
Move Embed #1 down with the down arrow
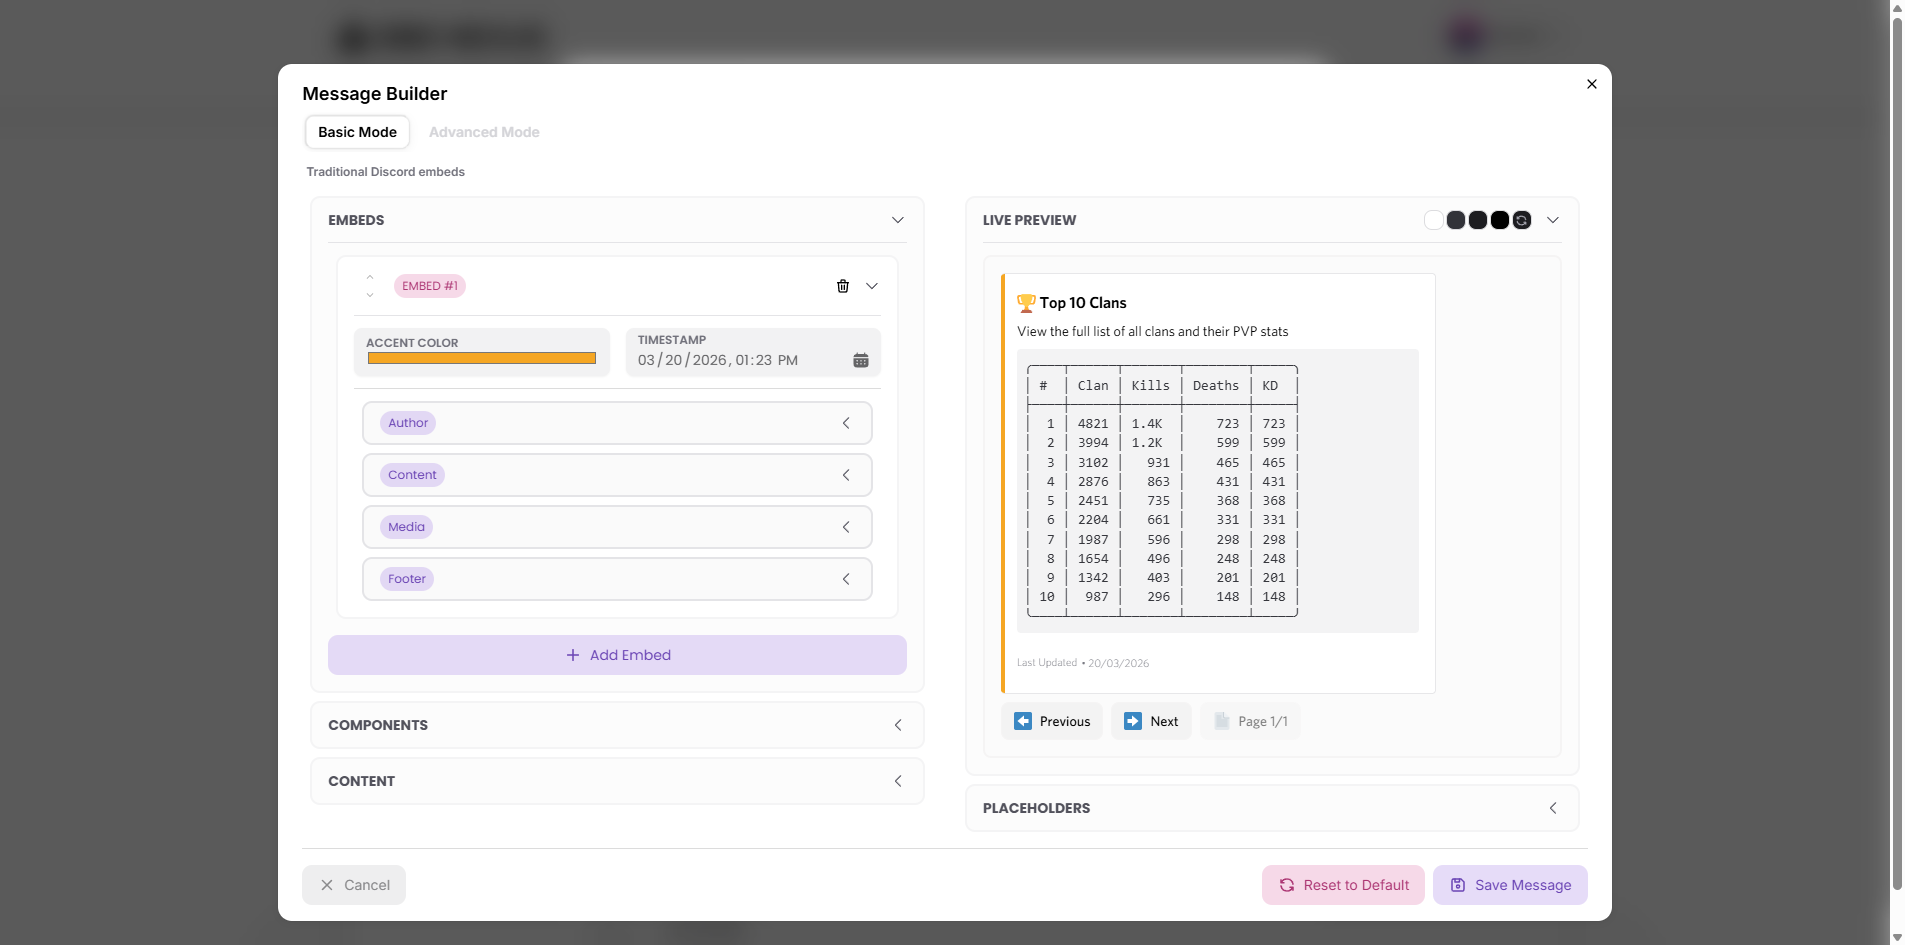click(x=370, y=295)
